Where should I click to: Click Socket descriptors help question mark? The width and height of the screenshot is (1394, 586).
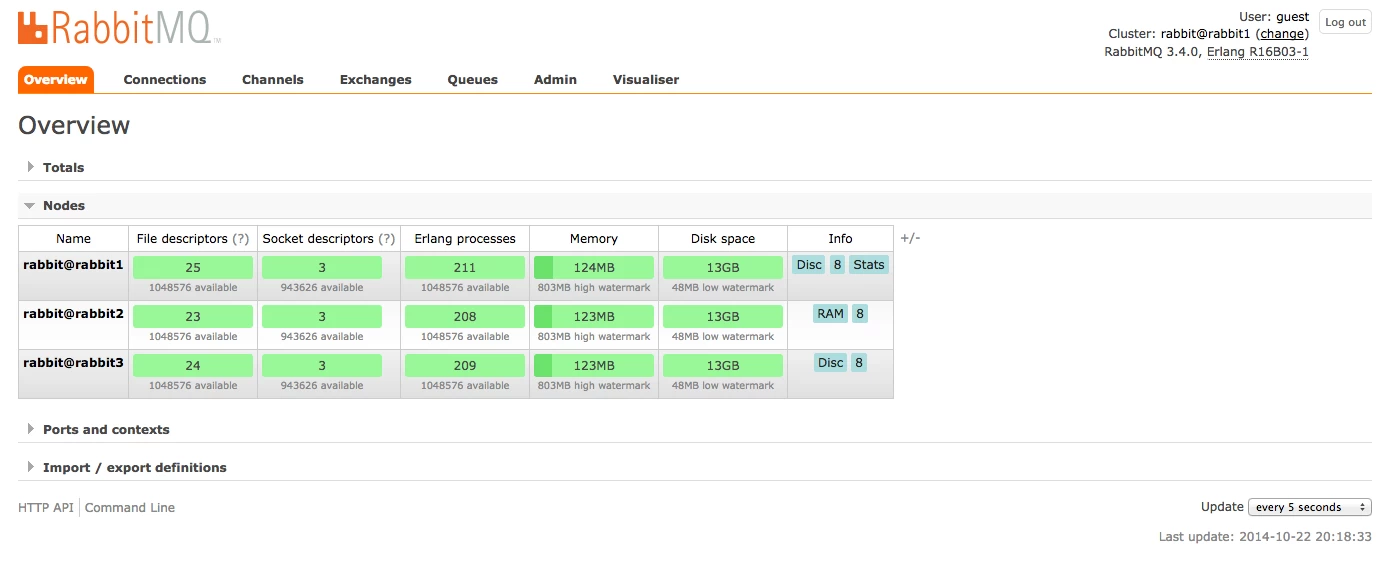387,239
